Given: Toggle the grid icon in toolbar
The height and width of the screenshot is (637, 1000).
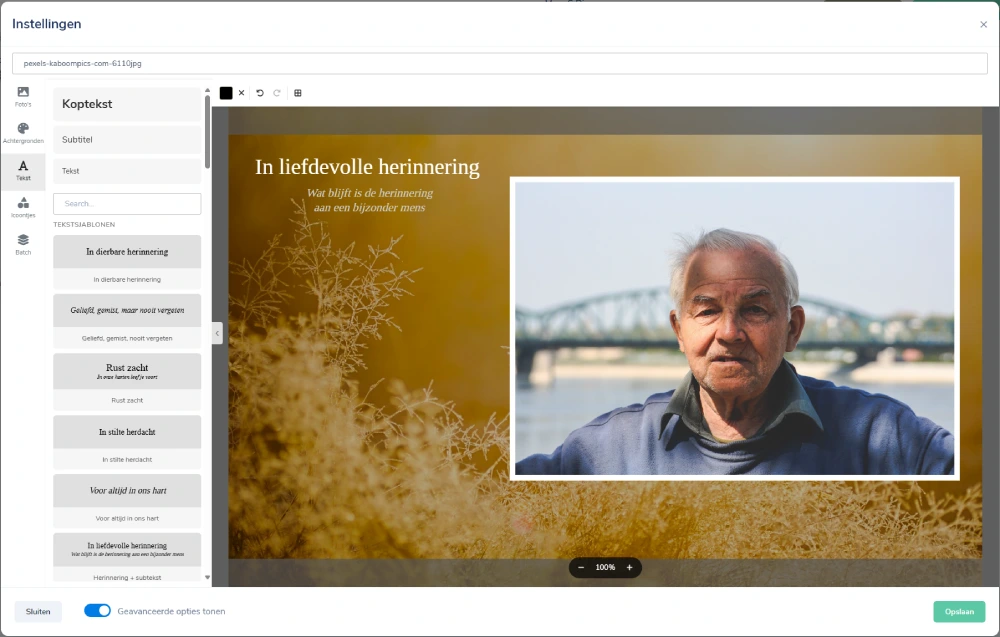Looking at the screenshot, I should [298, 93].
